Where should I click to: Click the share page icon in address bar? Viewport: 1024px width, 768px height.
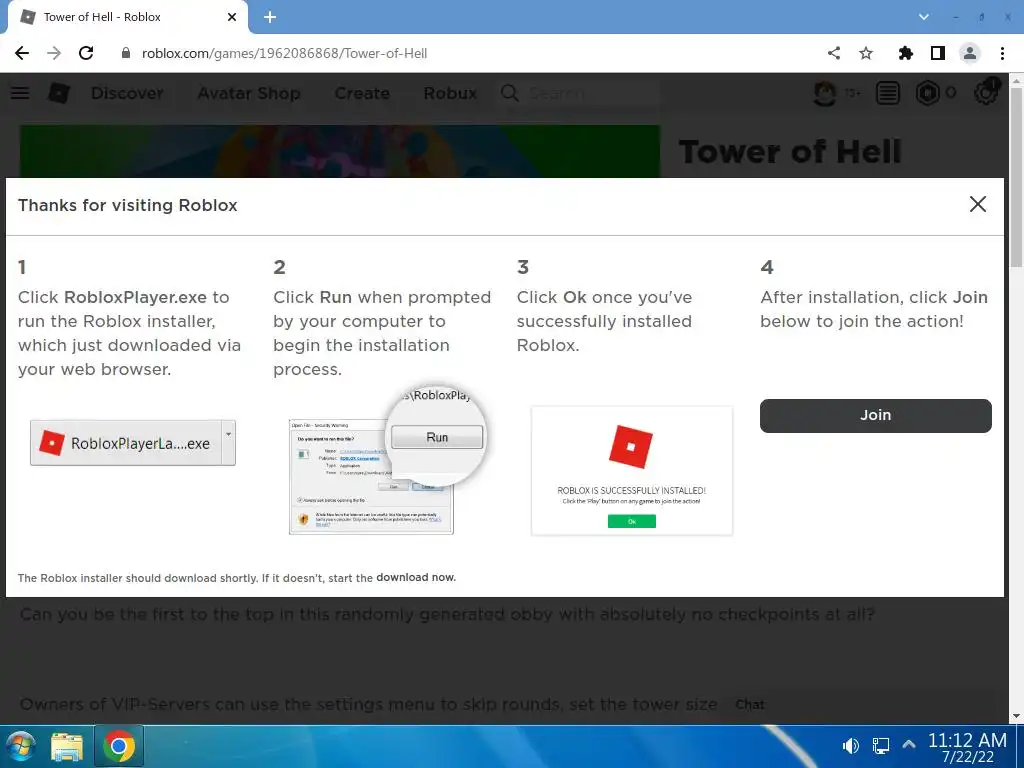coord(834,54)
